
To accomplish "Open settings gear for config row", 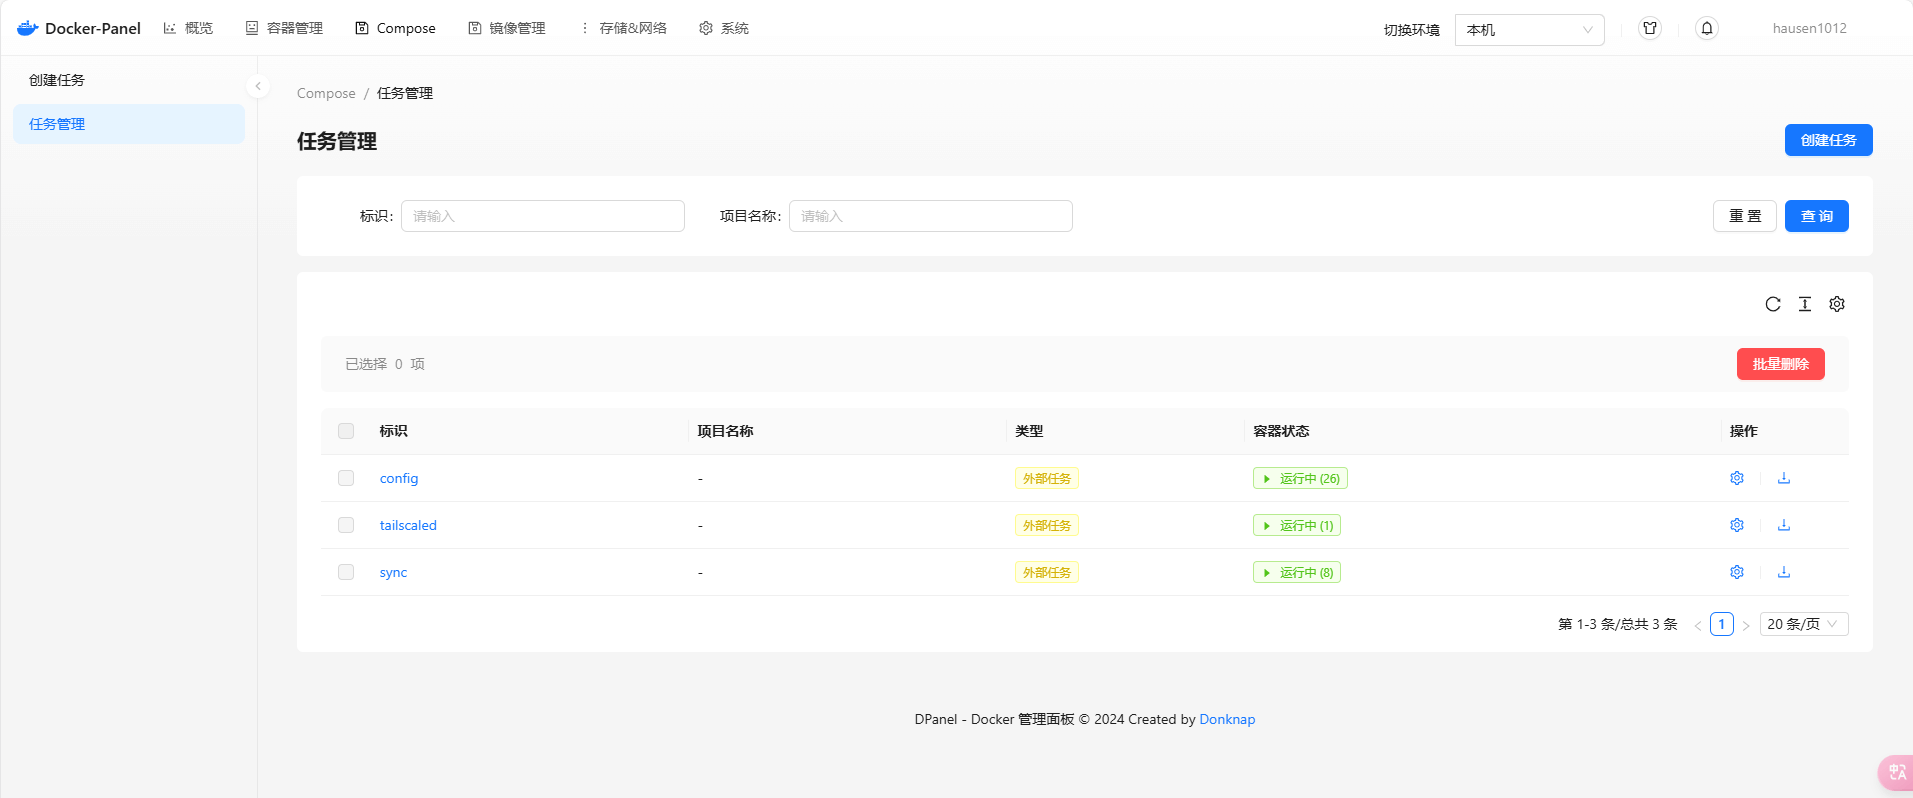I will pos(1737,478).
